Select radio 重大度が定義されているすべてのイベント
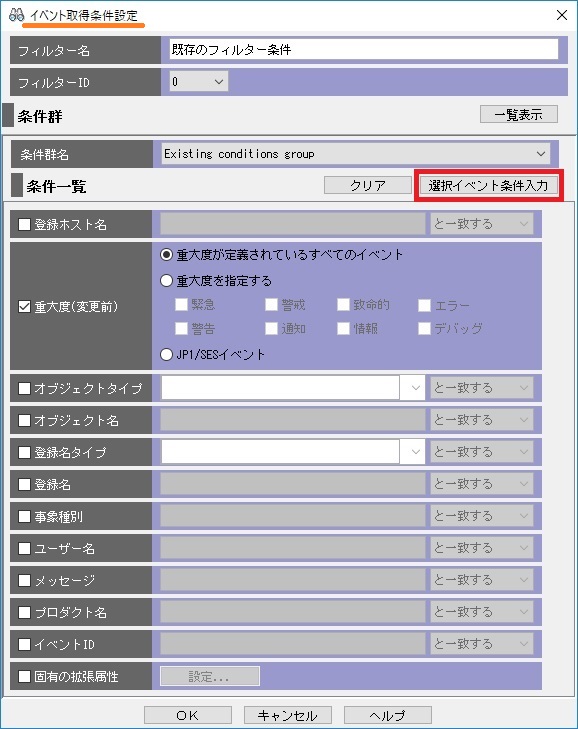Image resolution: width=578 pixels, height=729 pixels. click(x=166, y=254)
